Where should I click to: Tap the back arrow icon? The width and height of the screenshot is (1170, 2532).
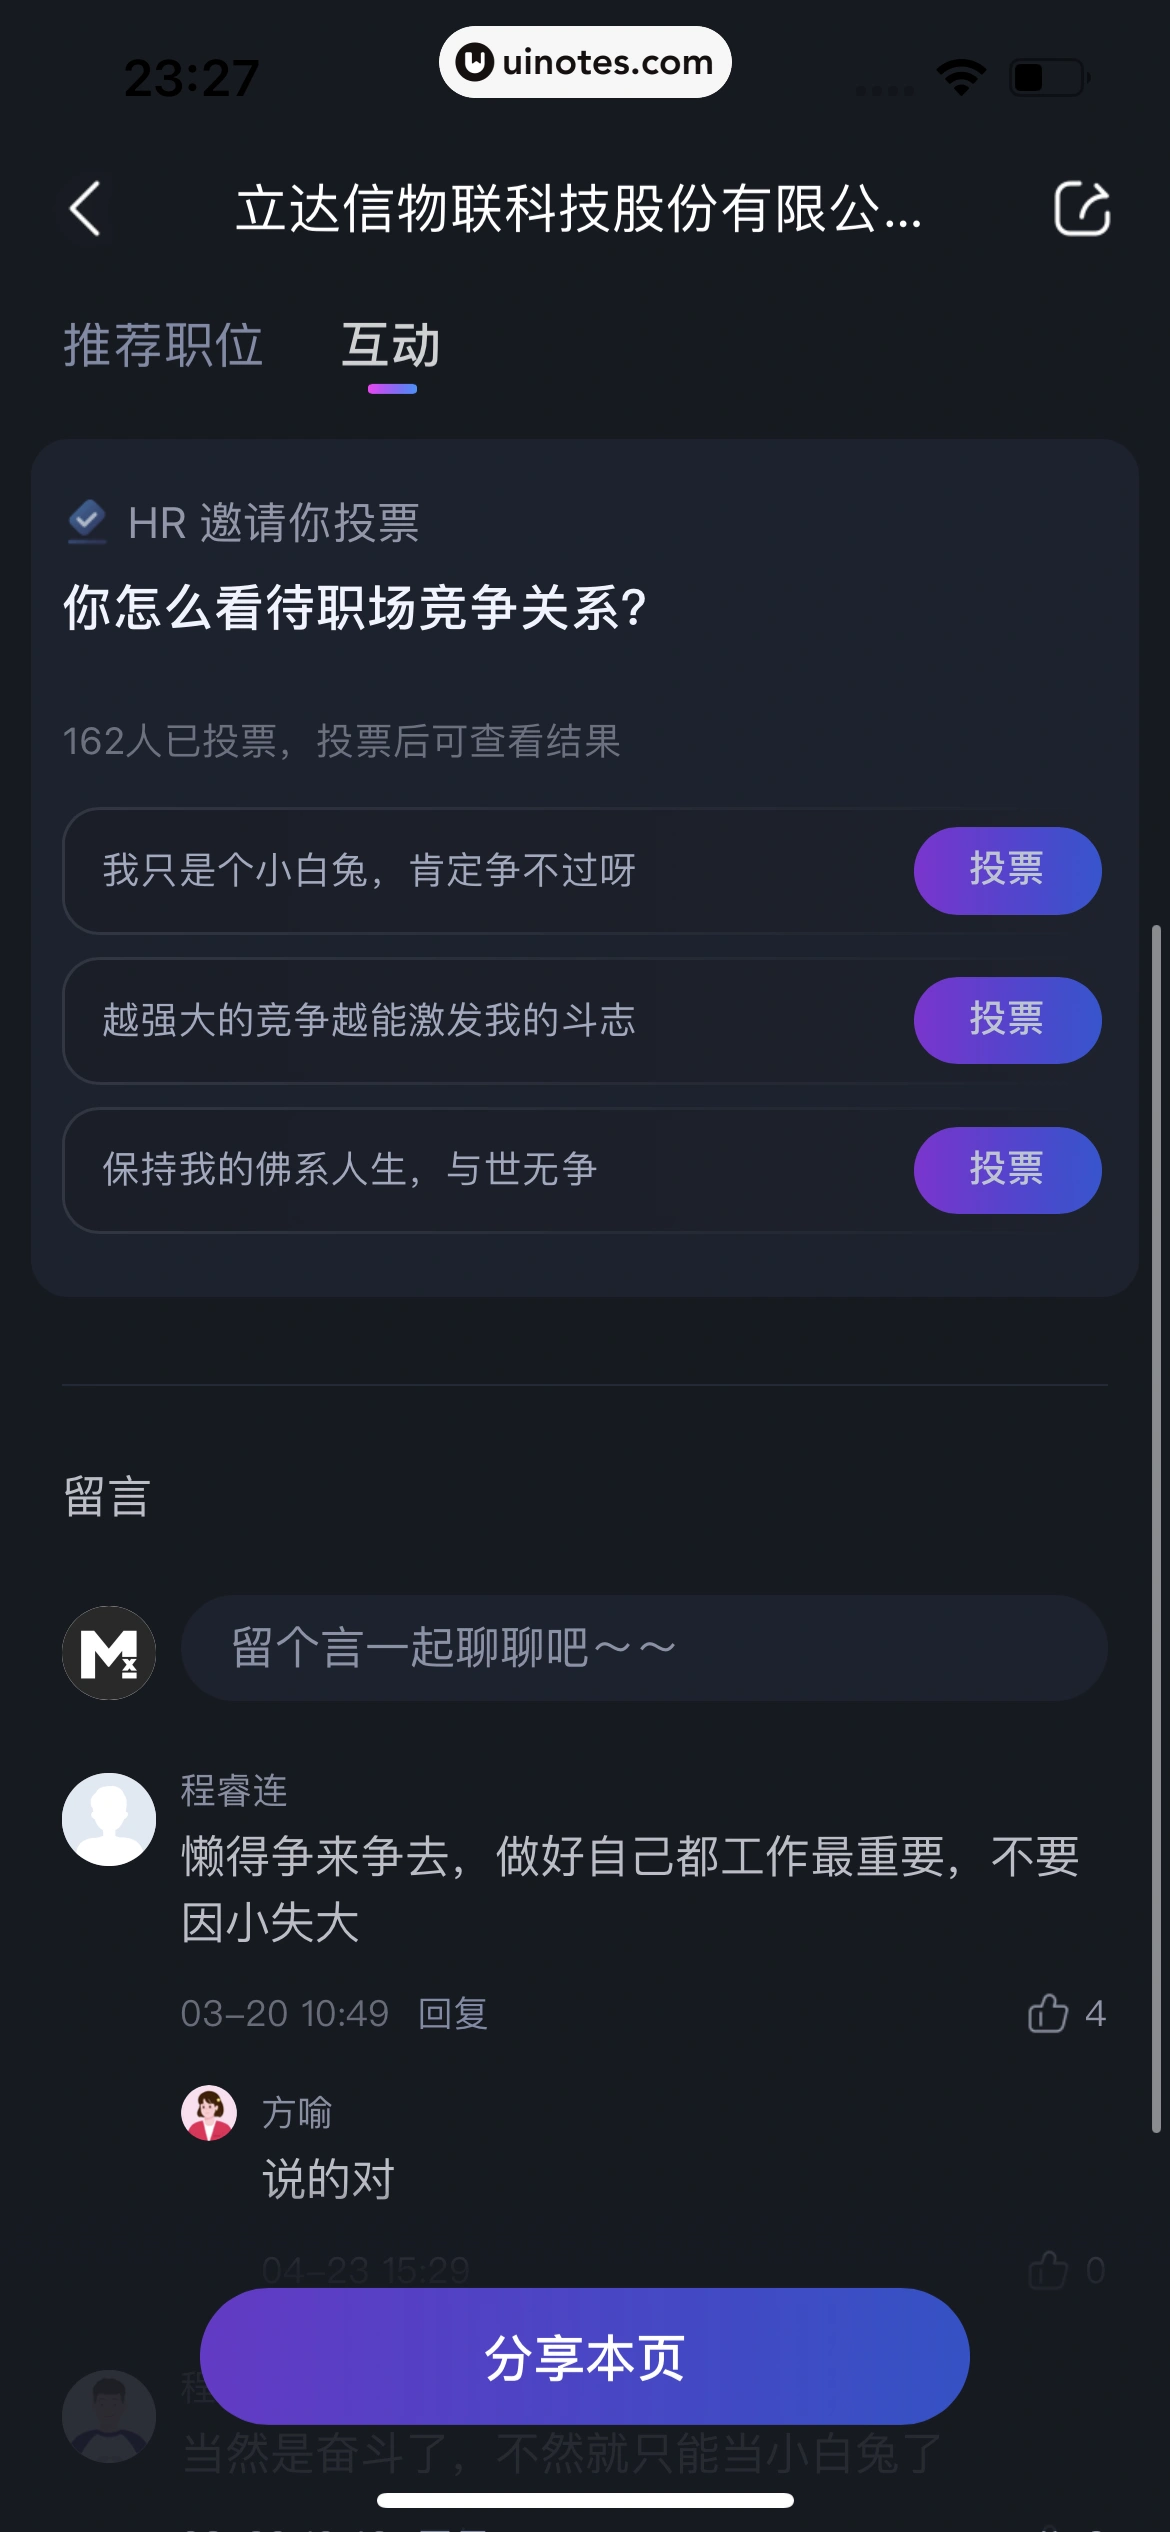(x=86, y=209)
